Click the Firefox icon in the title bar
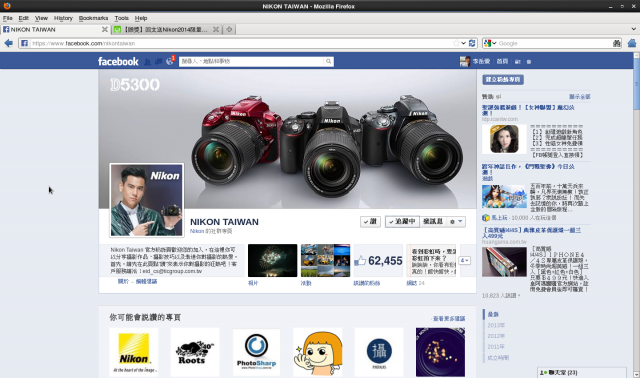640x378 pixels. [x=7, y=6]
